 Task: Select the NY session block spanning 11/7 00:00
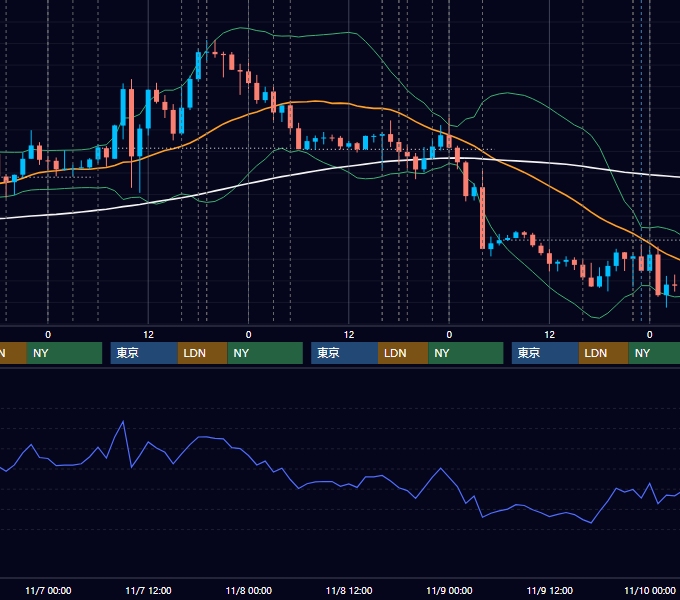64,353
